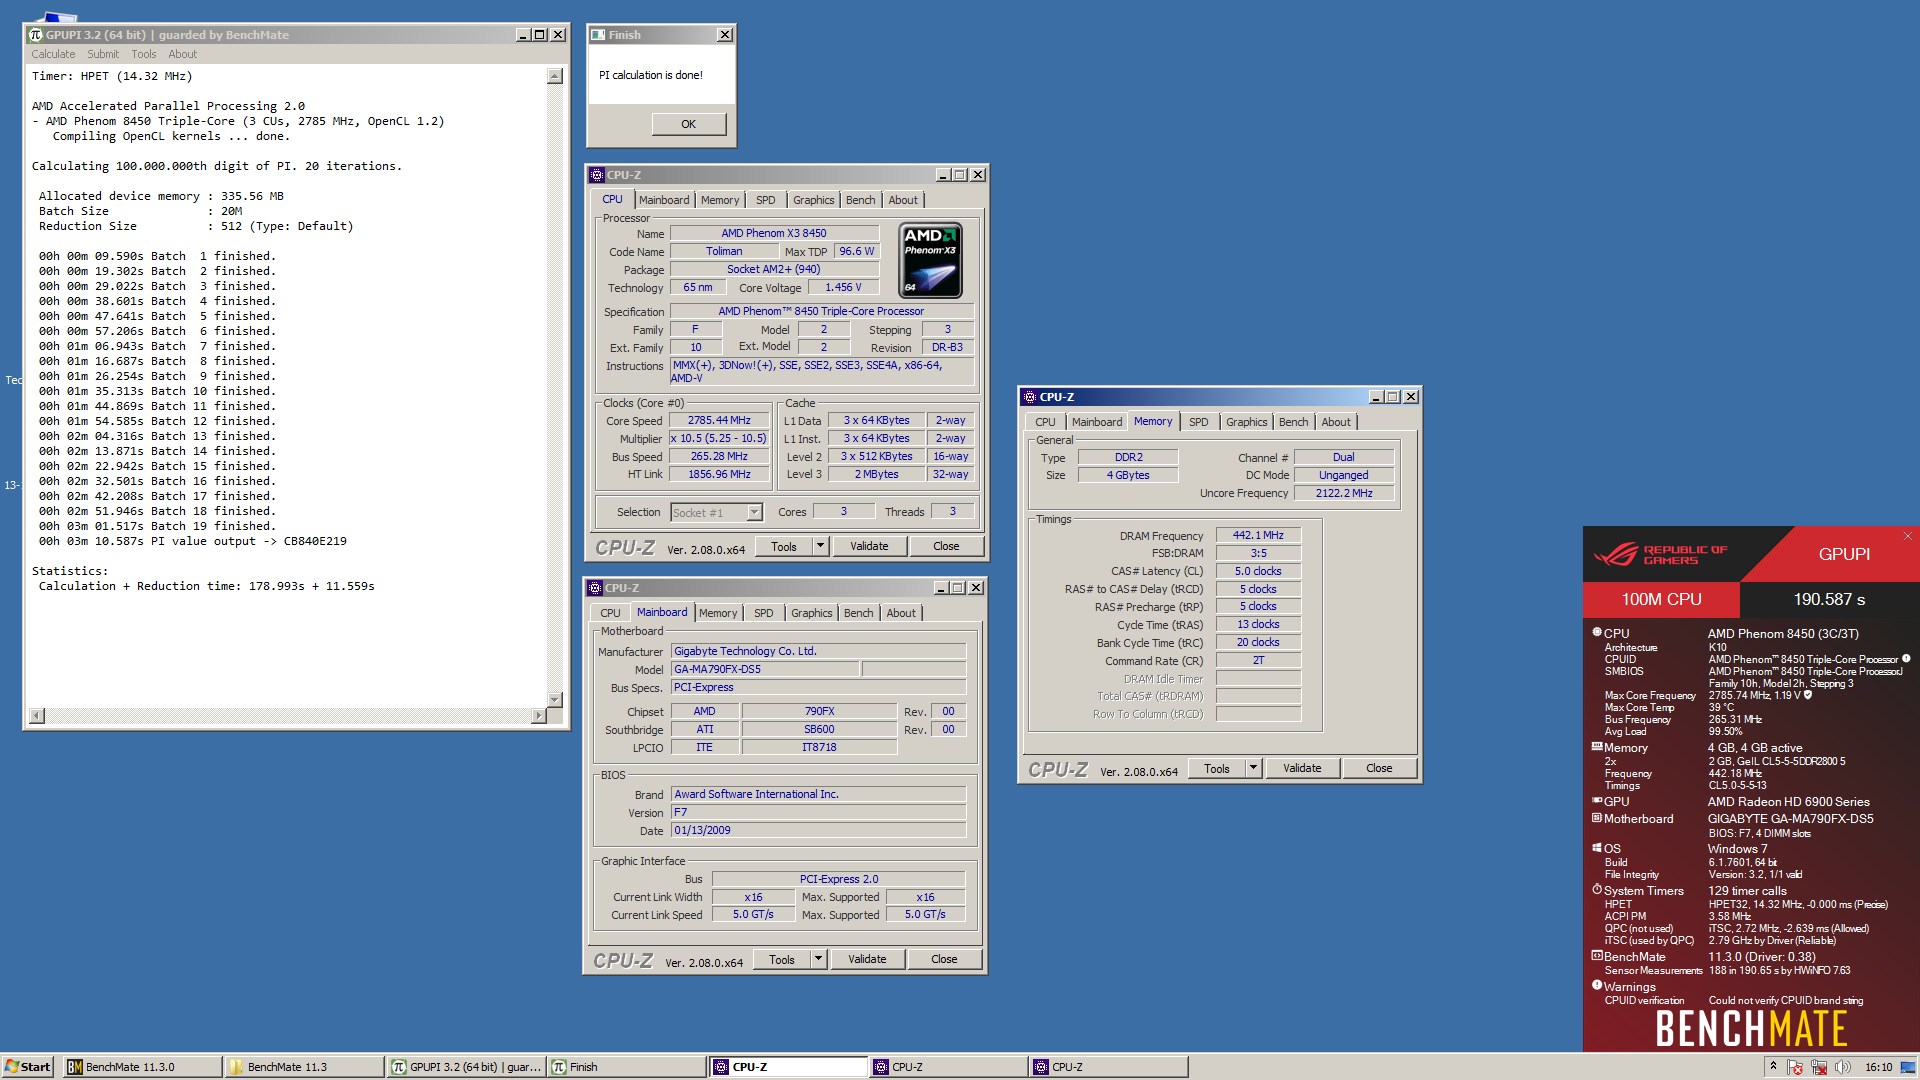Switch to BenchMate 11.3.0 taskbar item
1920x1080 pixels.
click(x=142, y=1067)
